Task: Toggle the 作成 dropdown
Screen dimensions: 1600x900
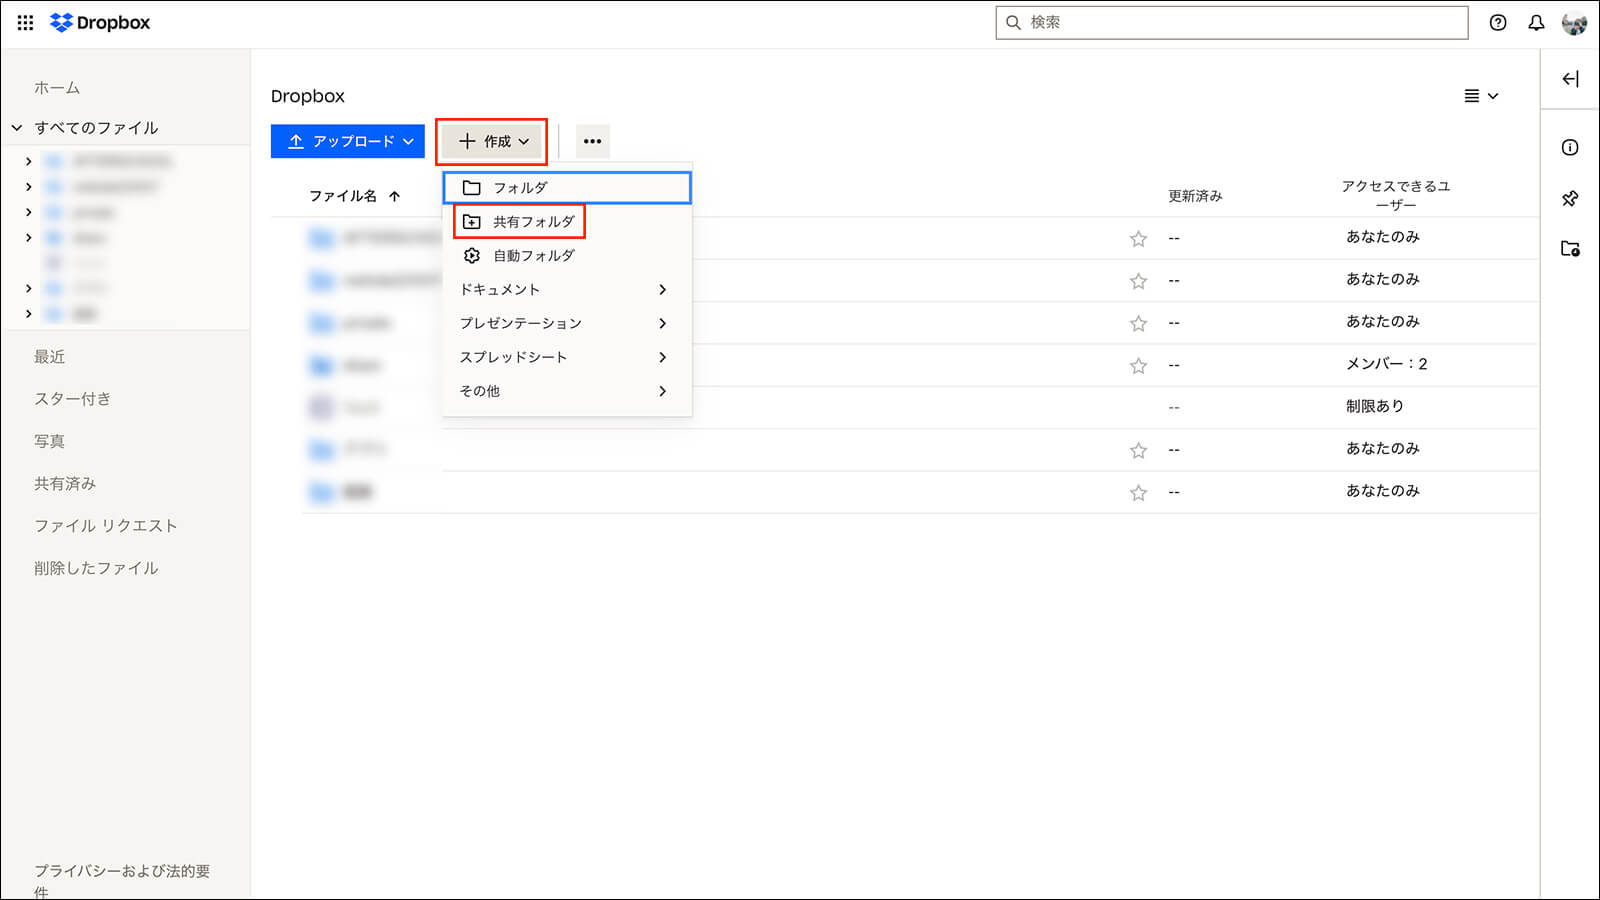Action: [493, 141]
